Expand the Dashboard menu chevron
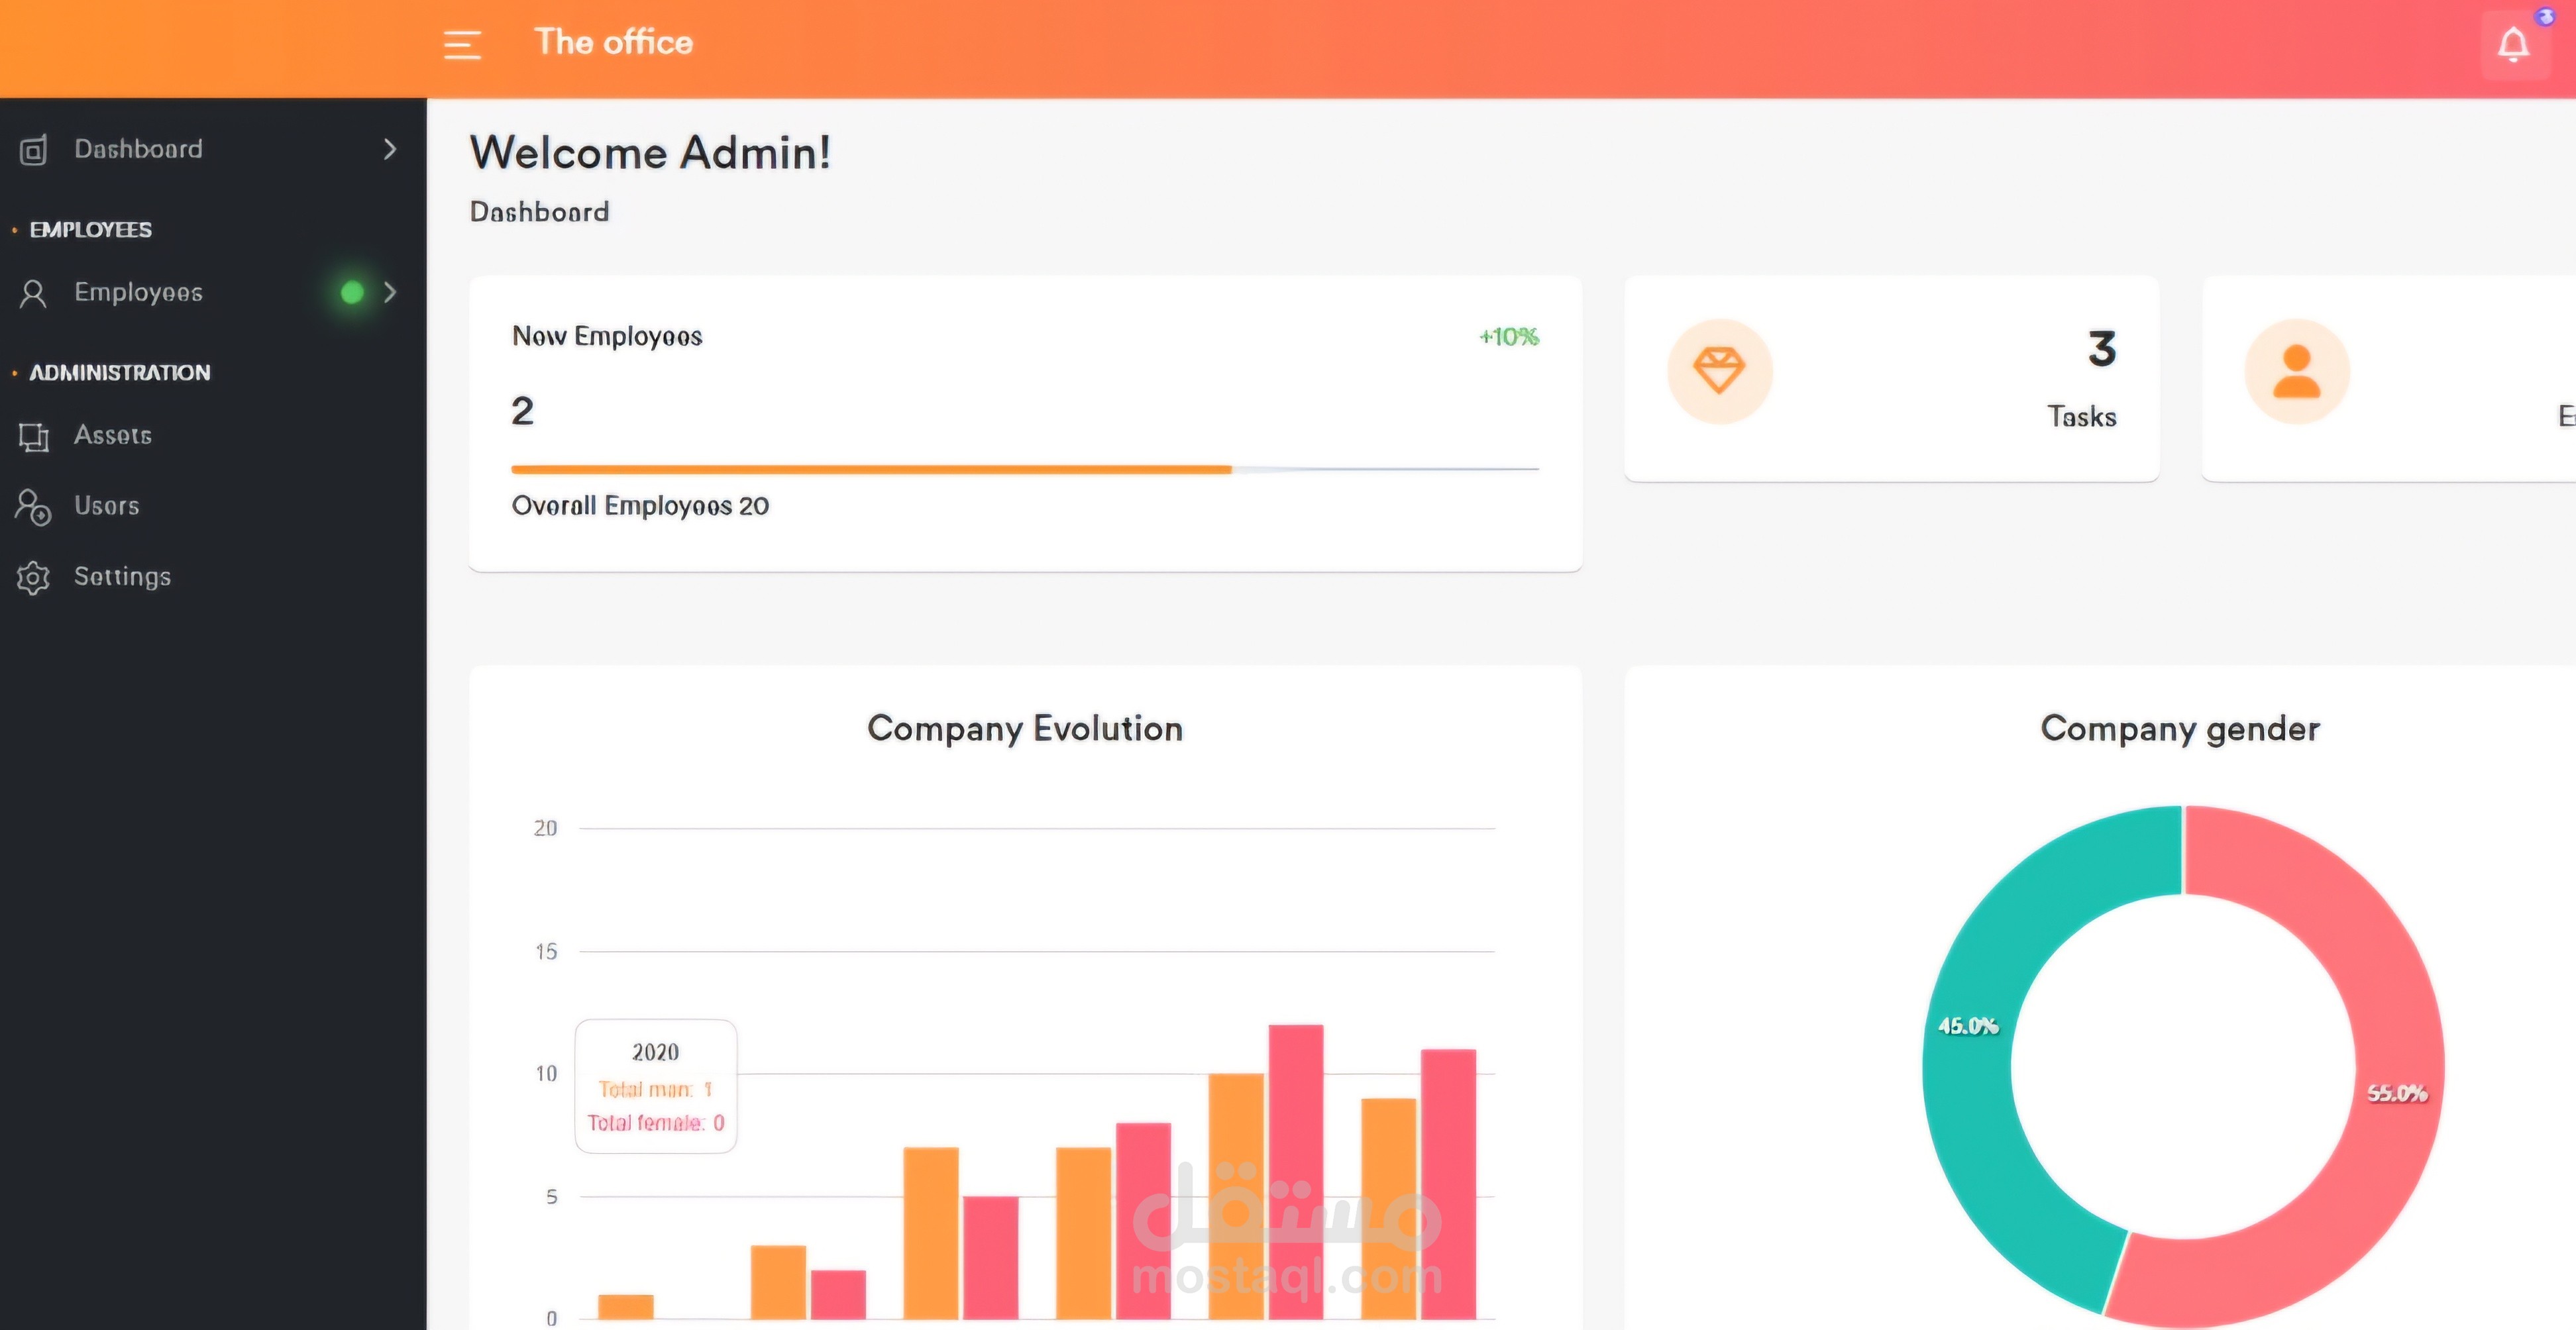2576x1330 pixels. [x=390, y=149]
